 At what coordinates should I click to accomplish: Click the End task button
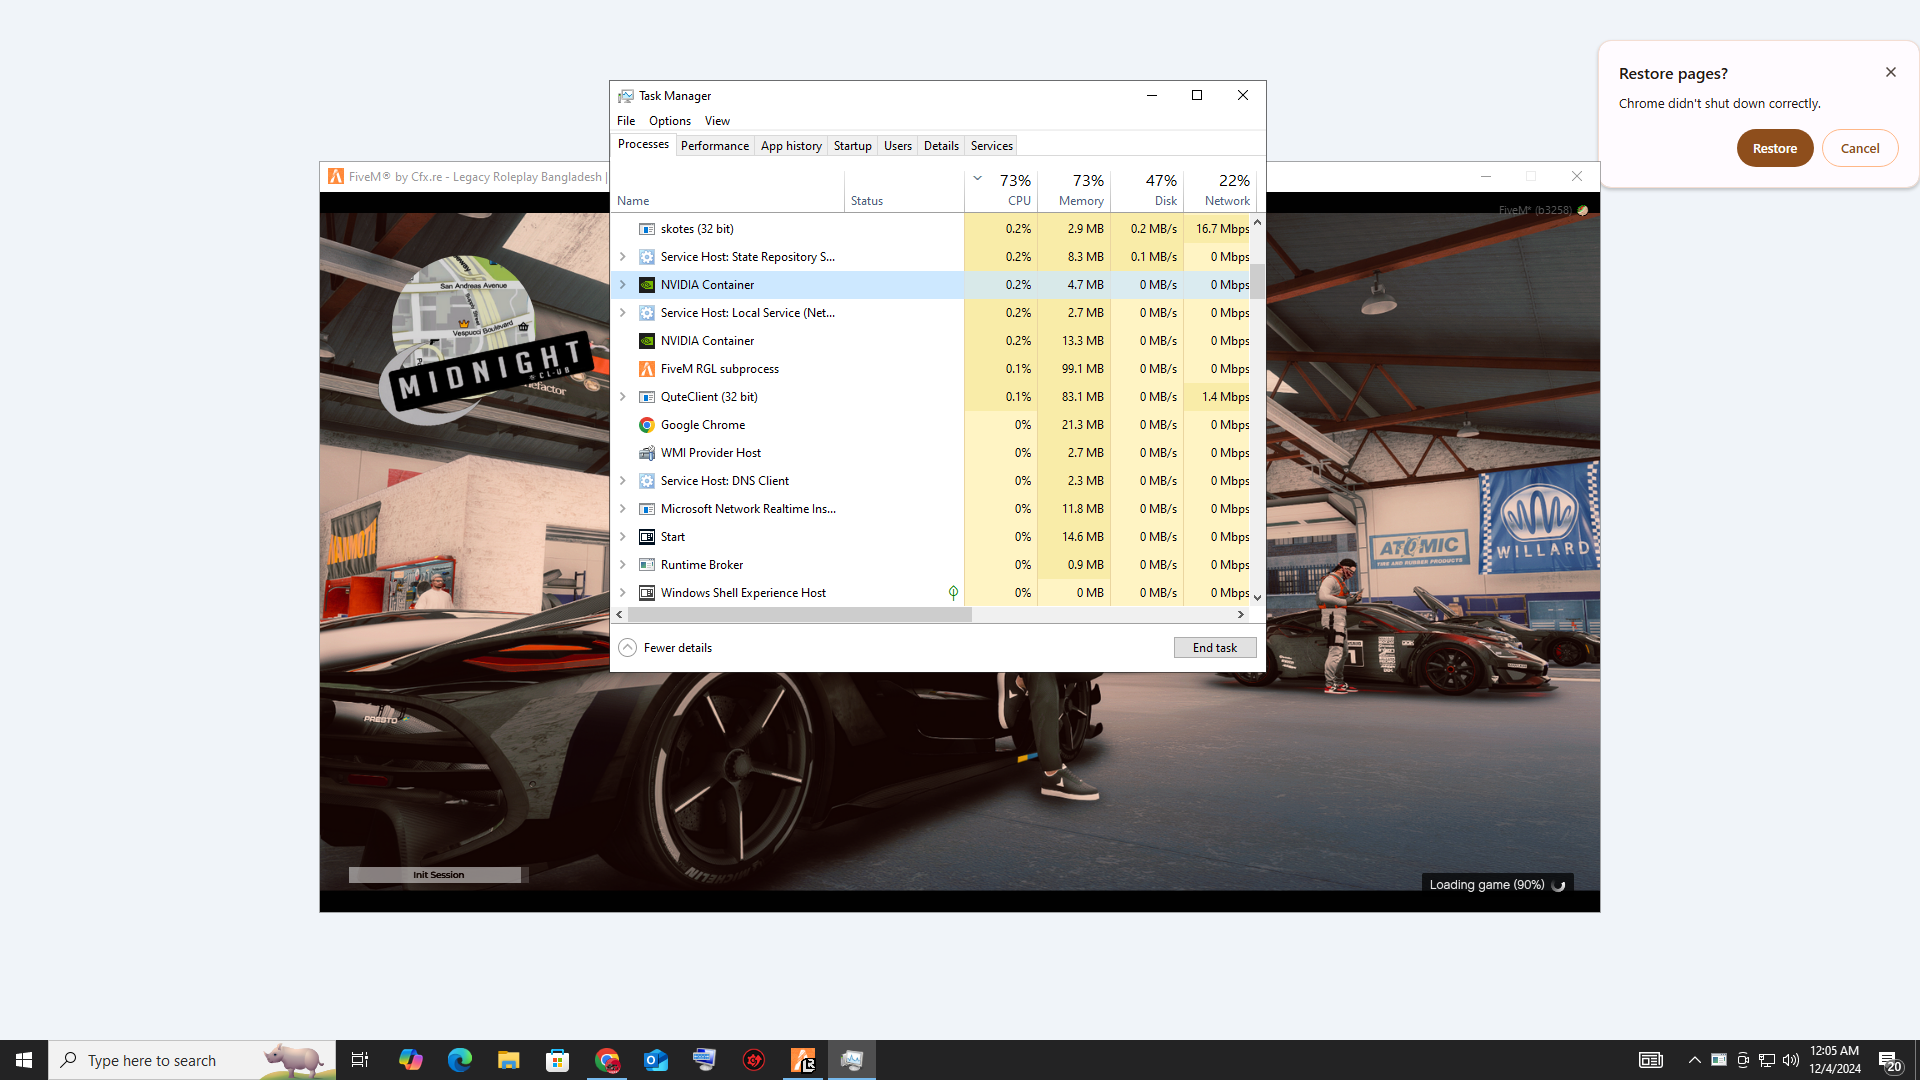tap(1214, 648)
